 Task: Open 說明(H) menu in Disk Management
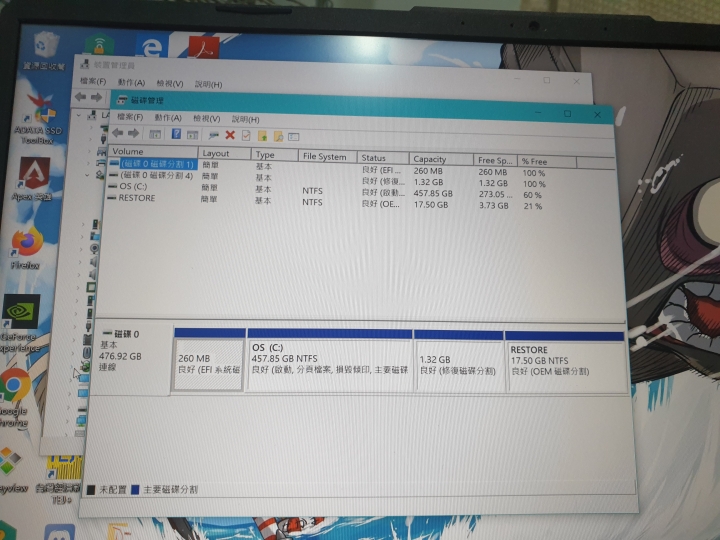pos(246,119)
